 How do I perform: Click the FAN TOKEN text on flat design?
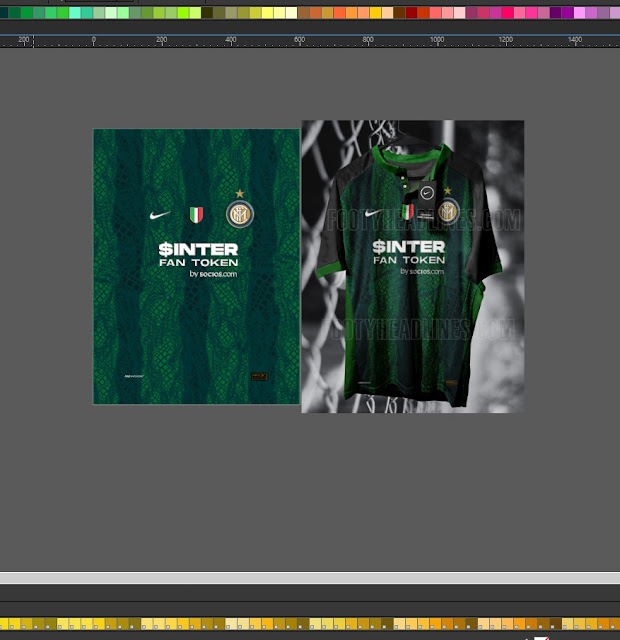tap(199, 262)
